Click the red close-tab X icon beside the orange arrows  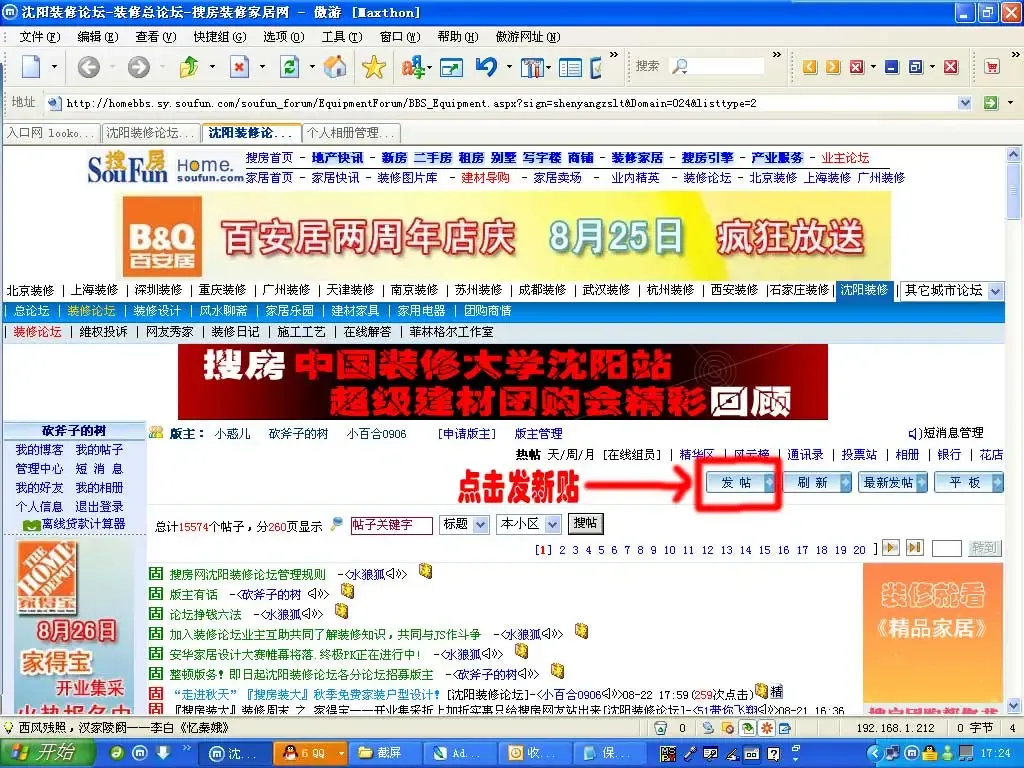point(857,67)
